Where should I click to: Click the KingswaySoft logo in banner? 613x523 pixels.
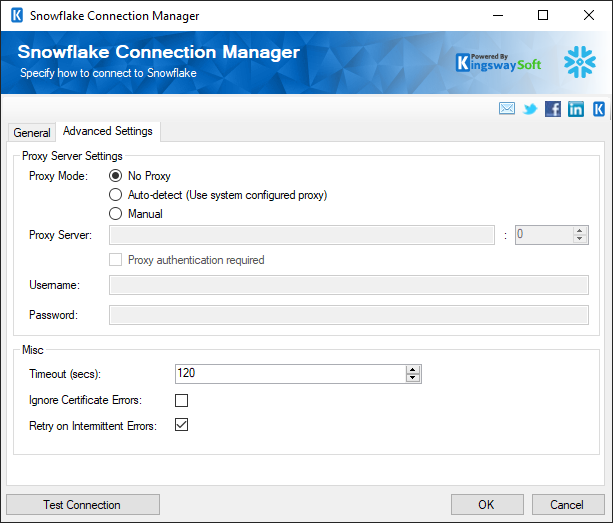pyautogui.click(x=498, y=63)
